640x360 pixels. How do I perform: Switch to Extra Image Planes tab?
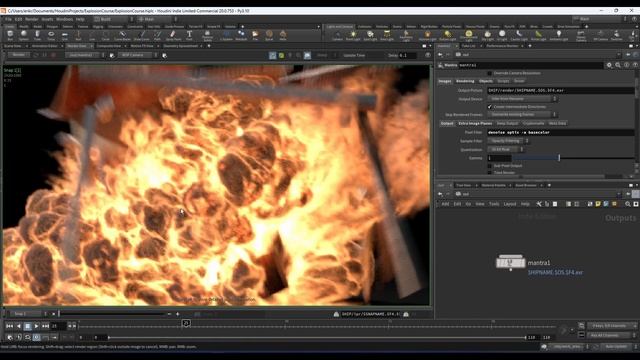[x=475, y=123]
